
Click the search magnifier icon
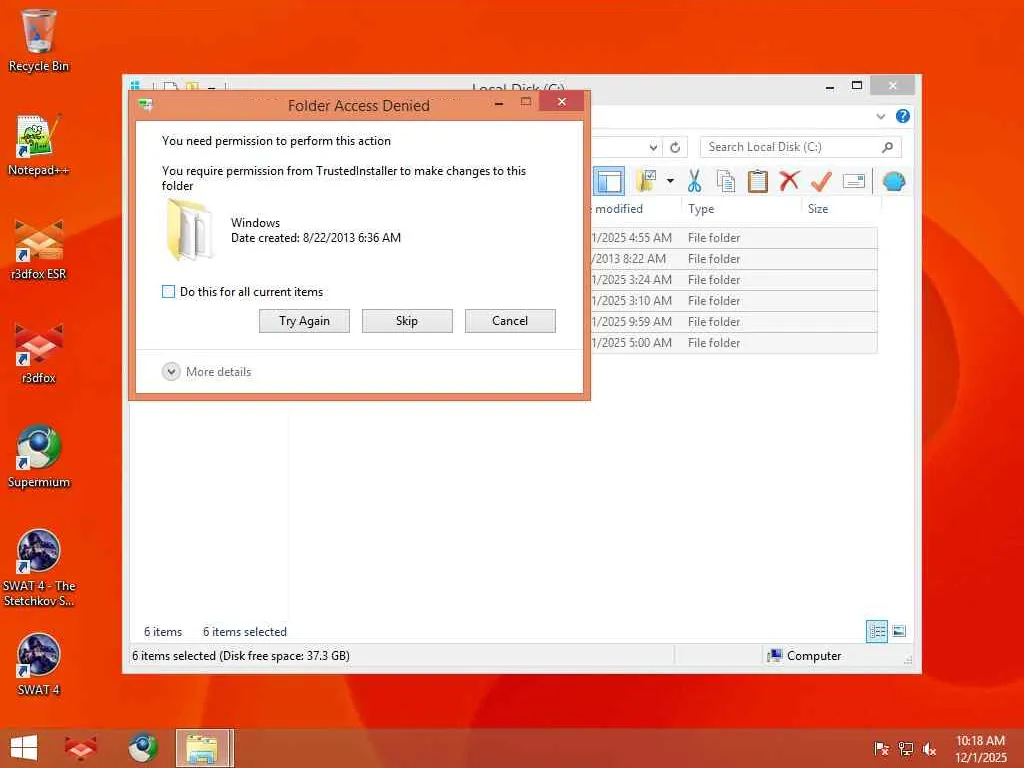point(887,147)
